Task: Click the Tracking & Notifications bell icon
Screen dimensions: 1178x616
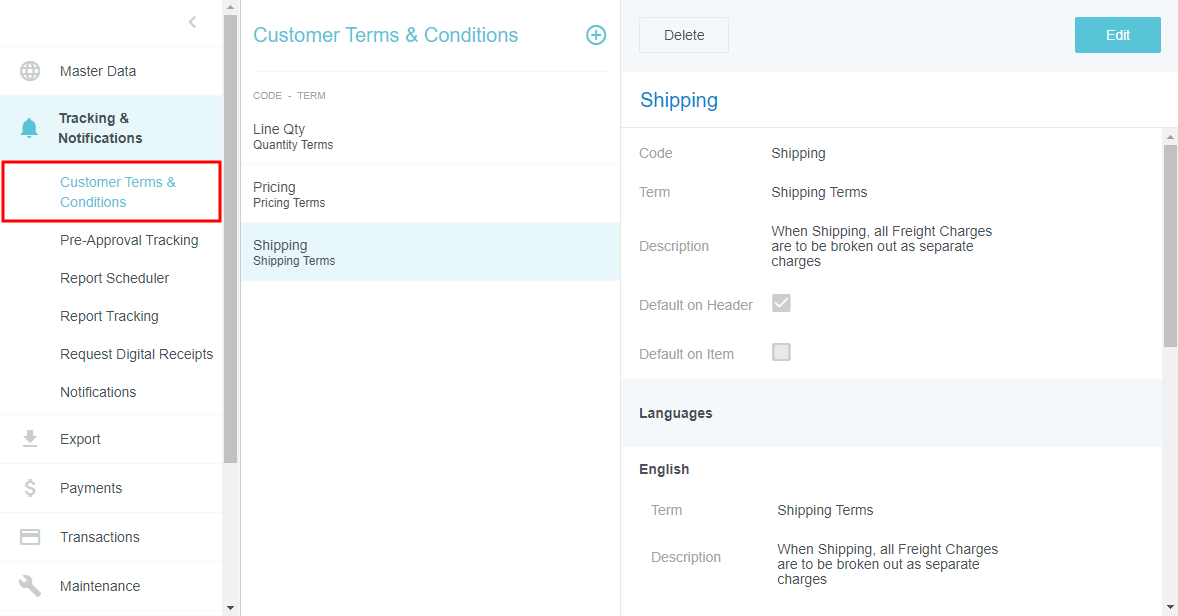Action: coord(30,128)
